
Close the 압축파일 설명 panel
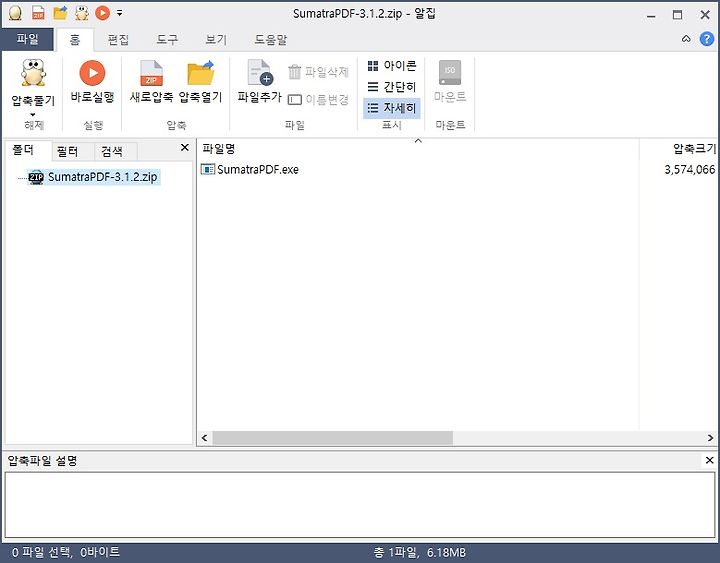coord(709,460)
